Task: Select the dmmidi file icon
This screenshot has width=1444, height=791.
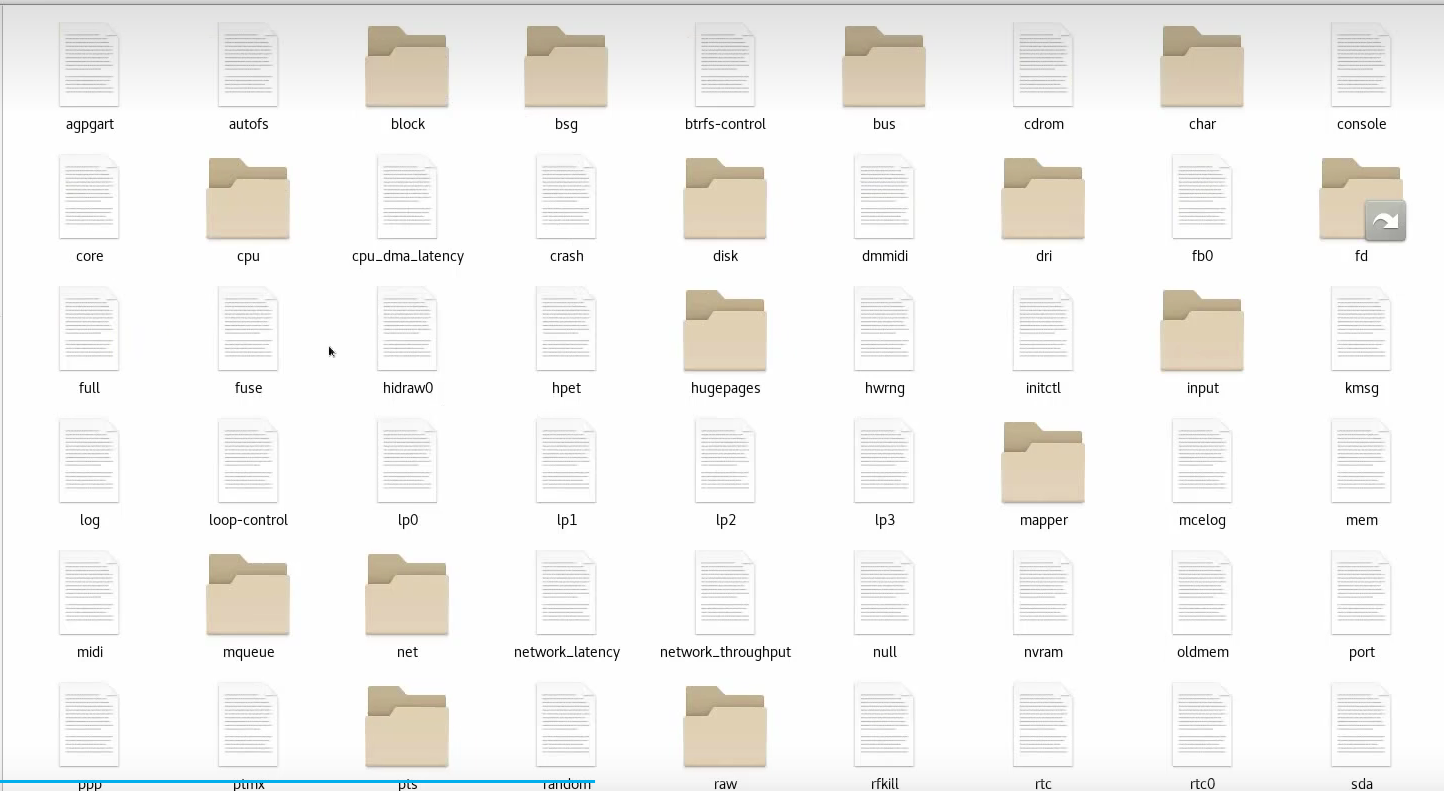Action: point(884,197)
